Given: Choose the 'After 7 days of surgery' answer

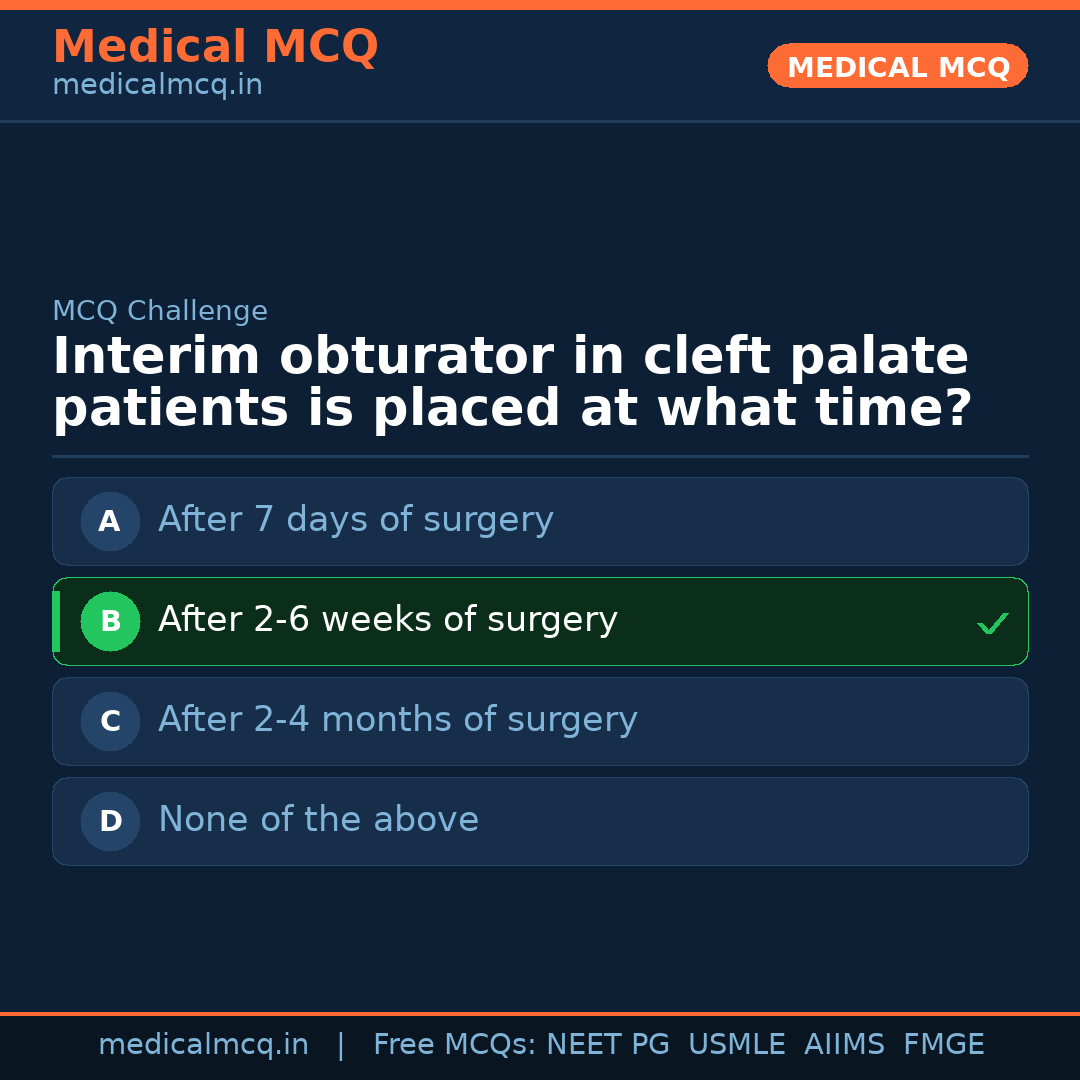Looking at the screenshot, I should click(355, 520).
